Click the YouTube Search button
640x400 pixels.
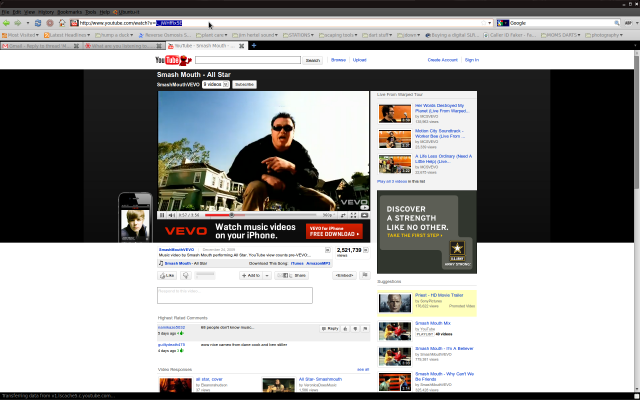(313, 60)
